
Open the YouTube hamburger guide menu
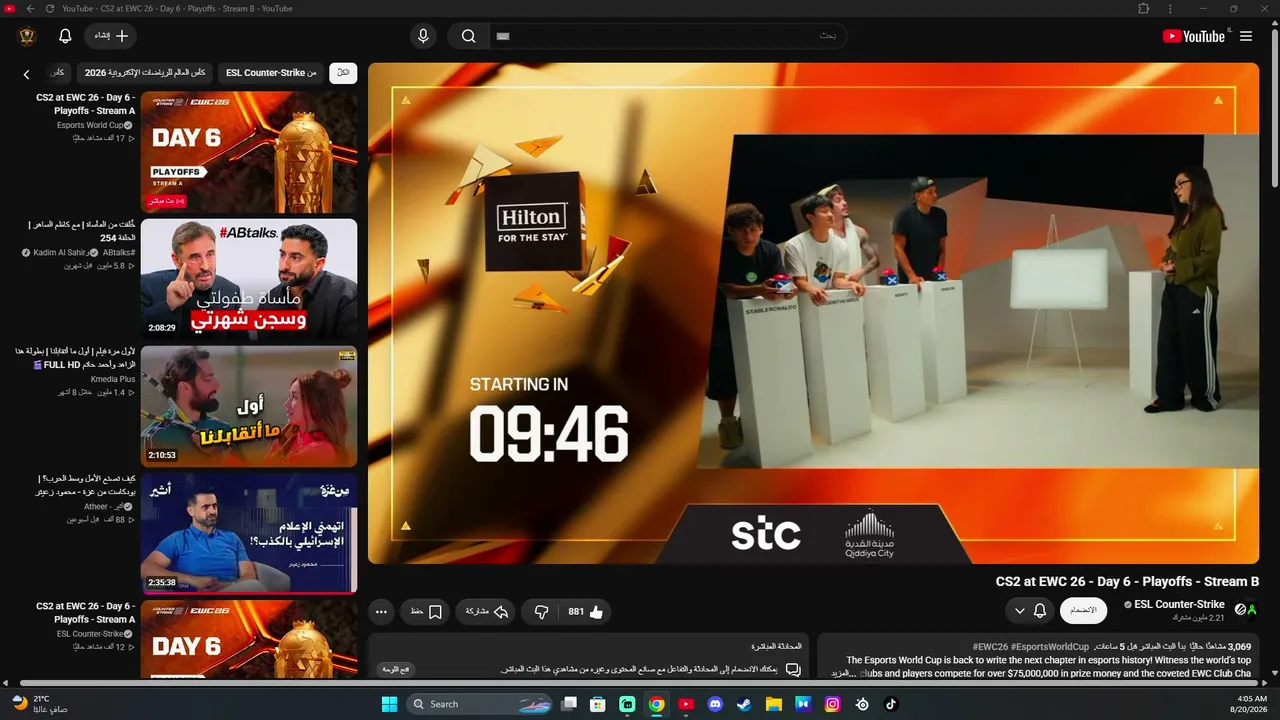pos(1245,36)
